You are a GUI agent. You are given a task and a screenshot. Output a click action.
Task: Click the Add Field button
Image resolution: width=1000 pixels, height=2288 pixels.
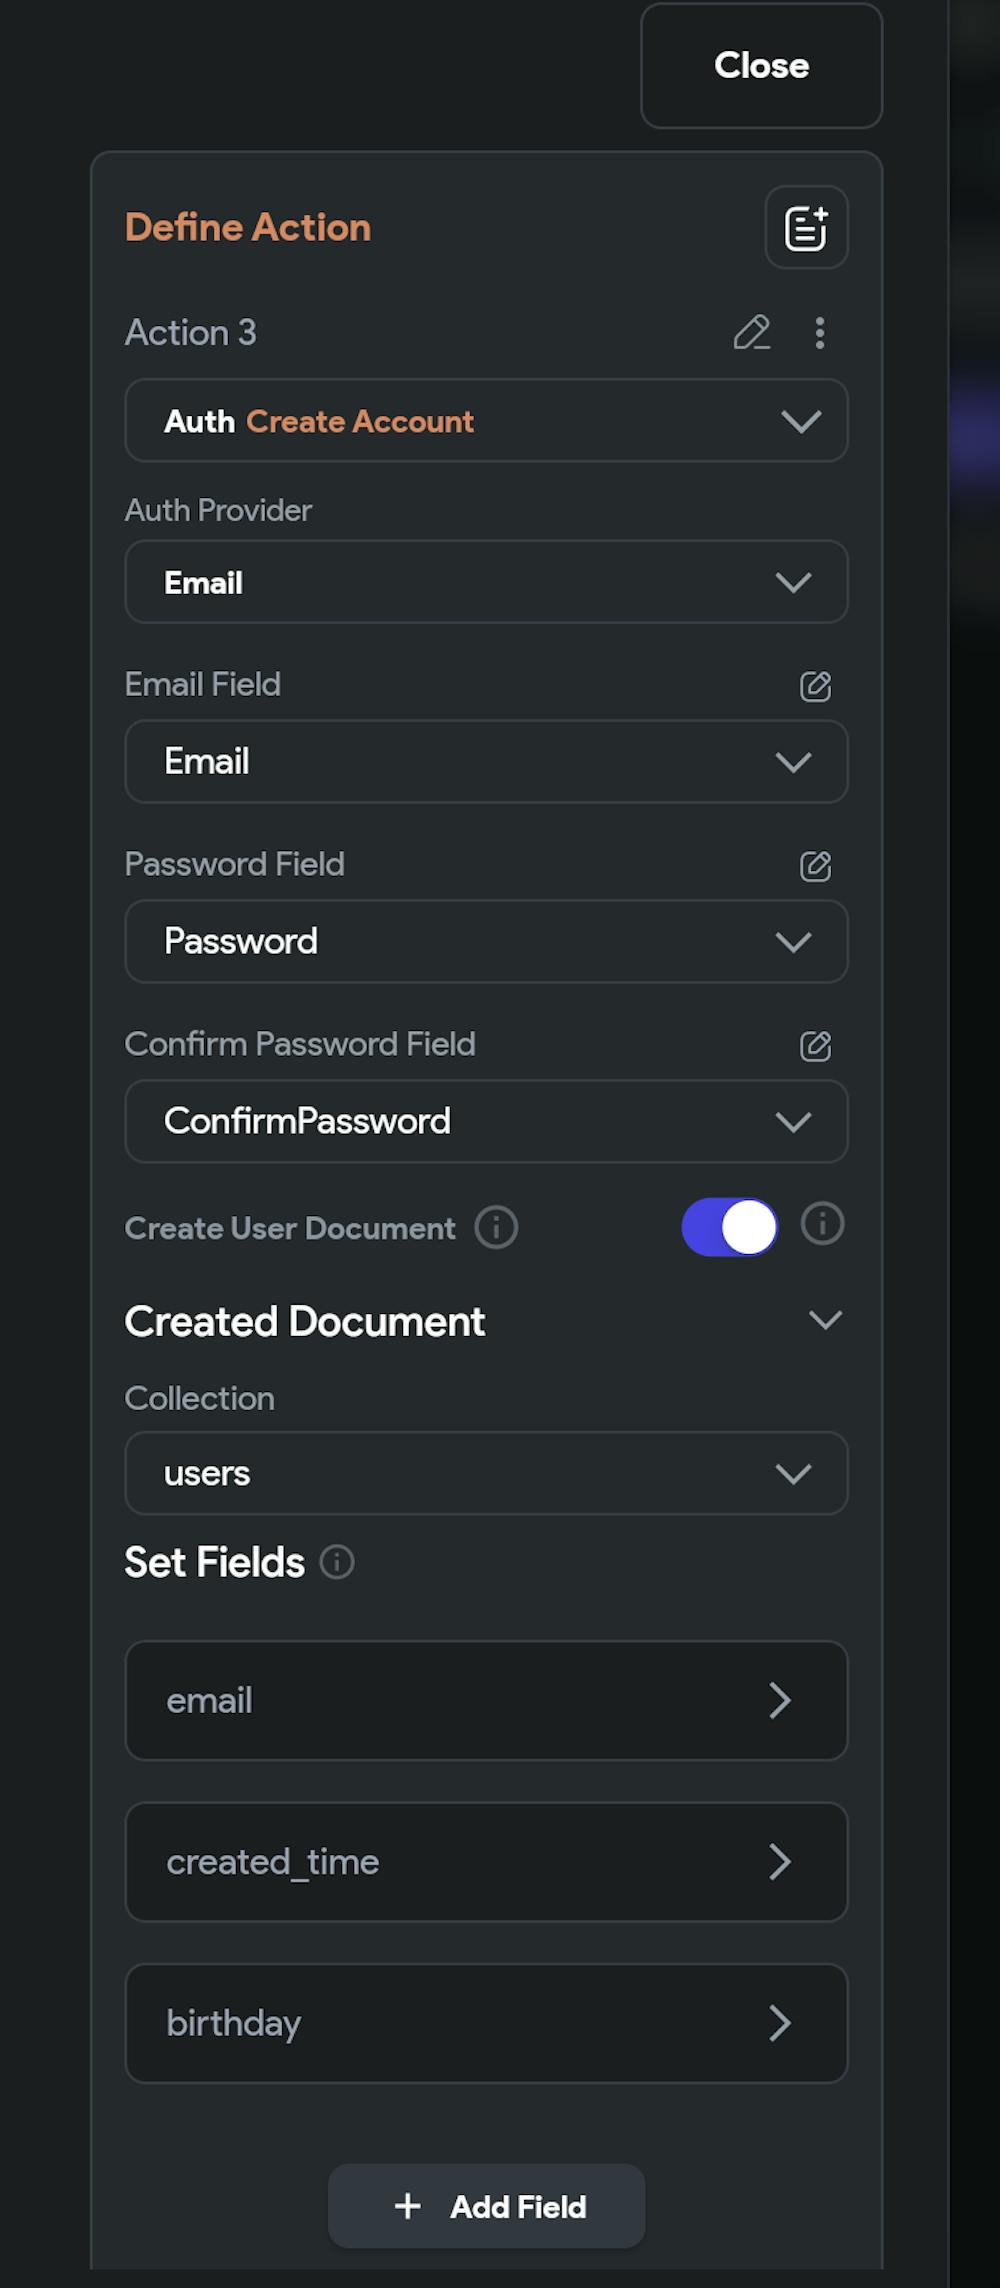pyautogui.click(x=487, y=2206)
